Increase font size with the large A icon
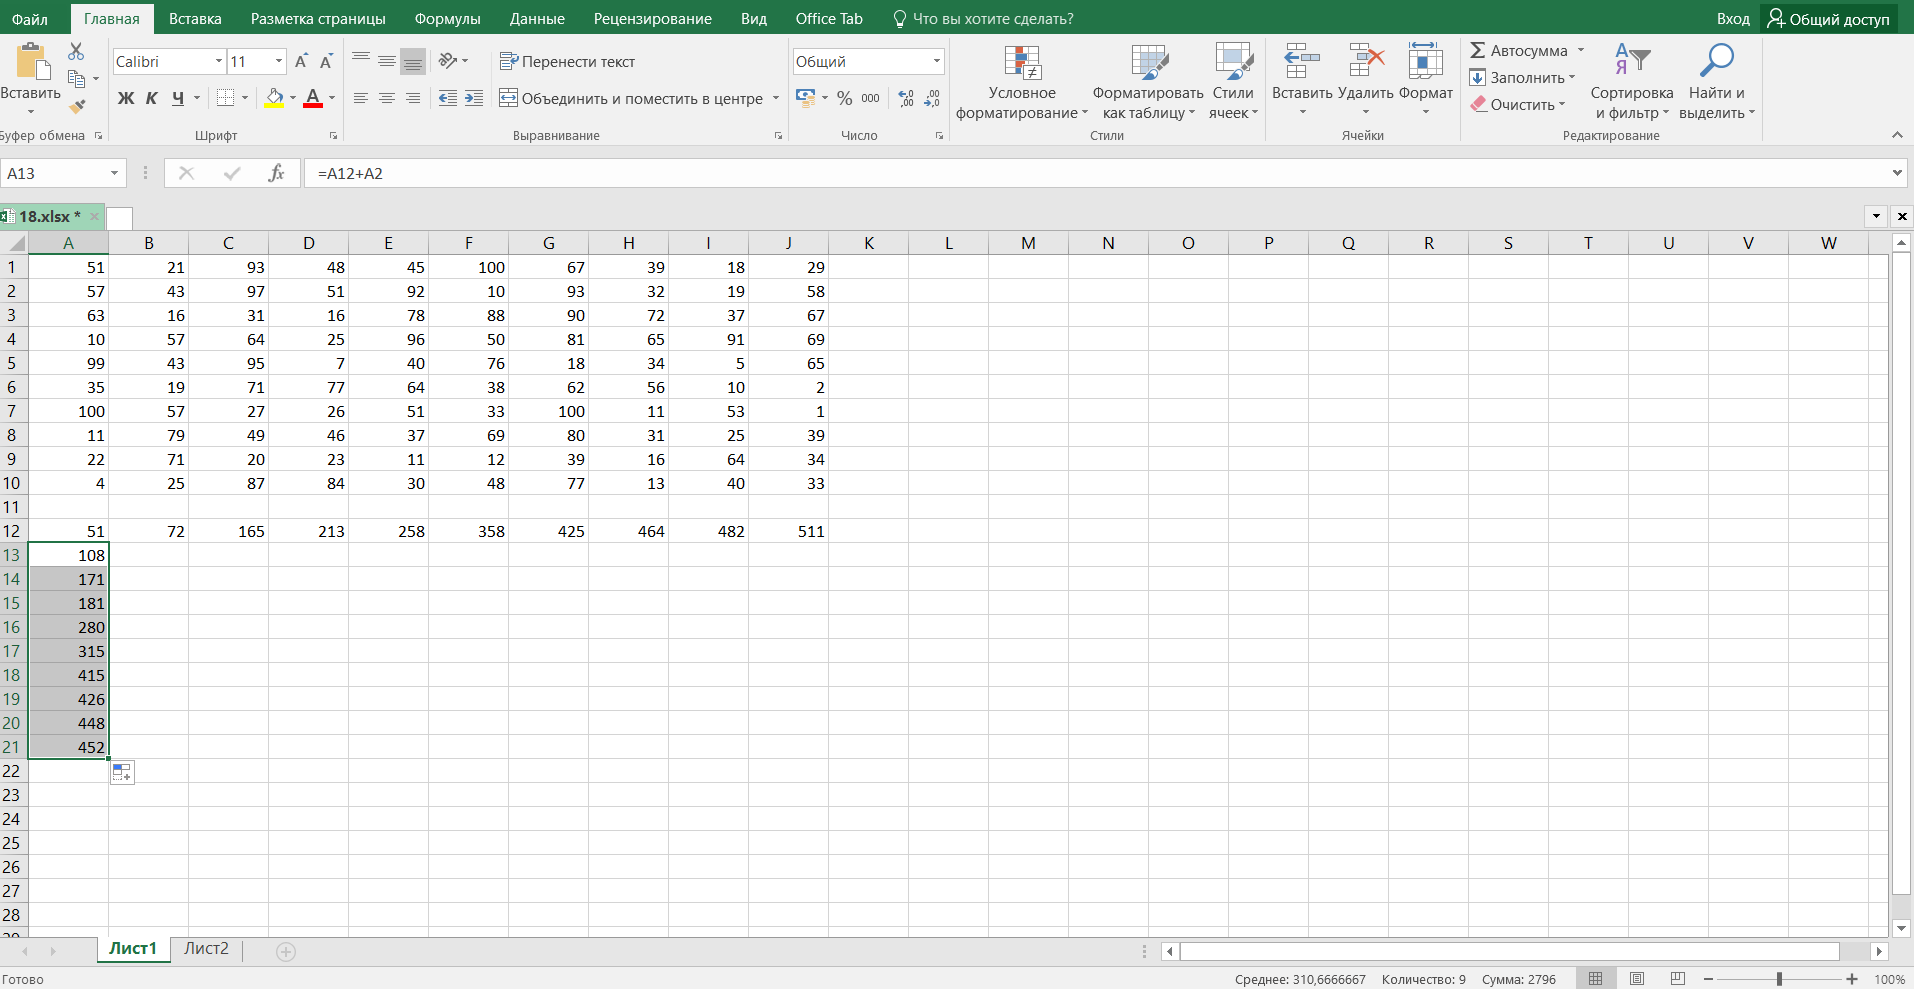Screen dimensions: 1914x989 [301, 61]
